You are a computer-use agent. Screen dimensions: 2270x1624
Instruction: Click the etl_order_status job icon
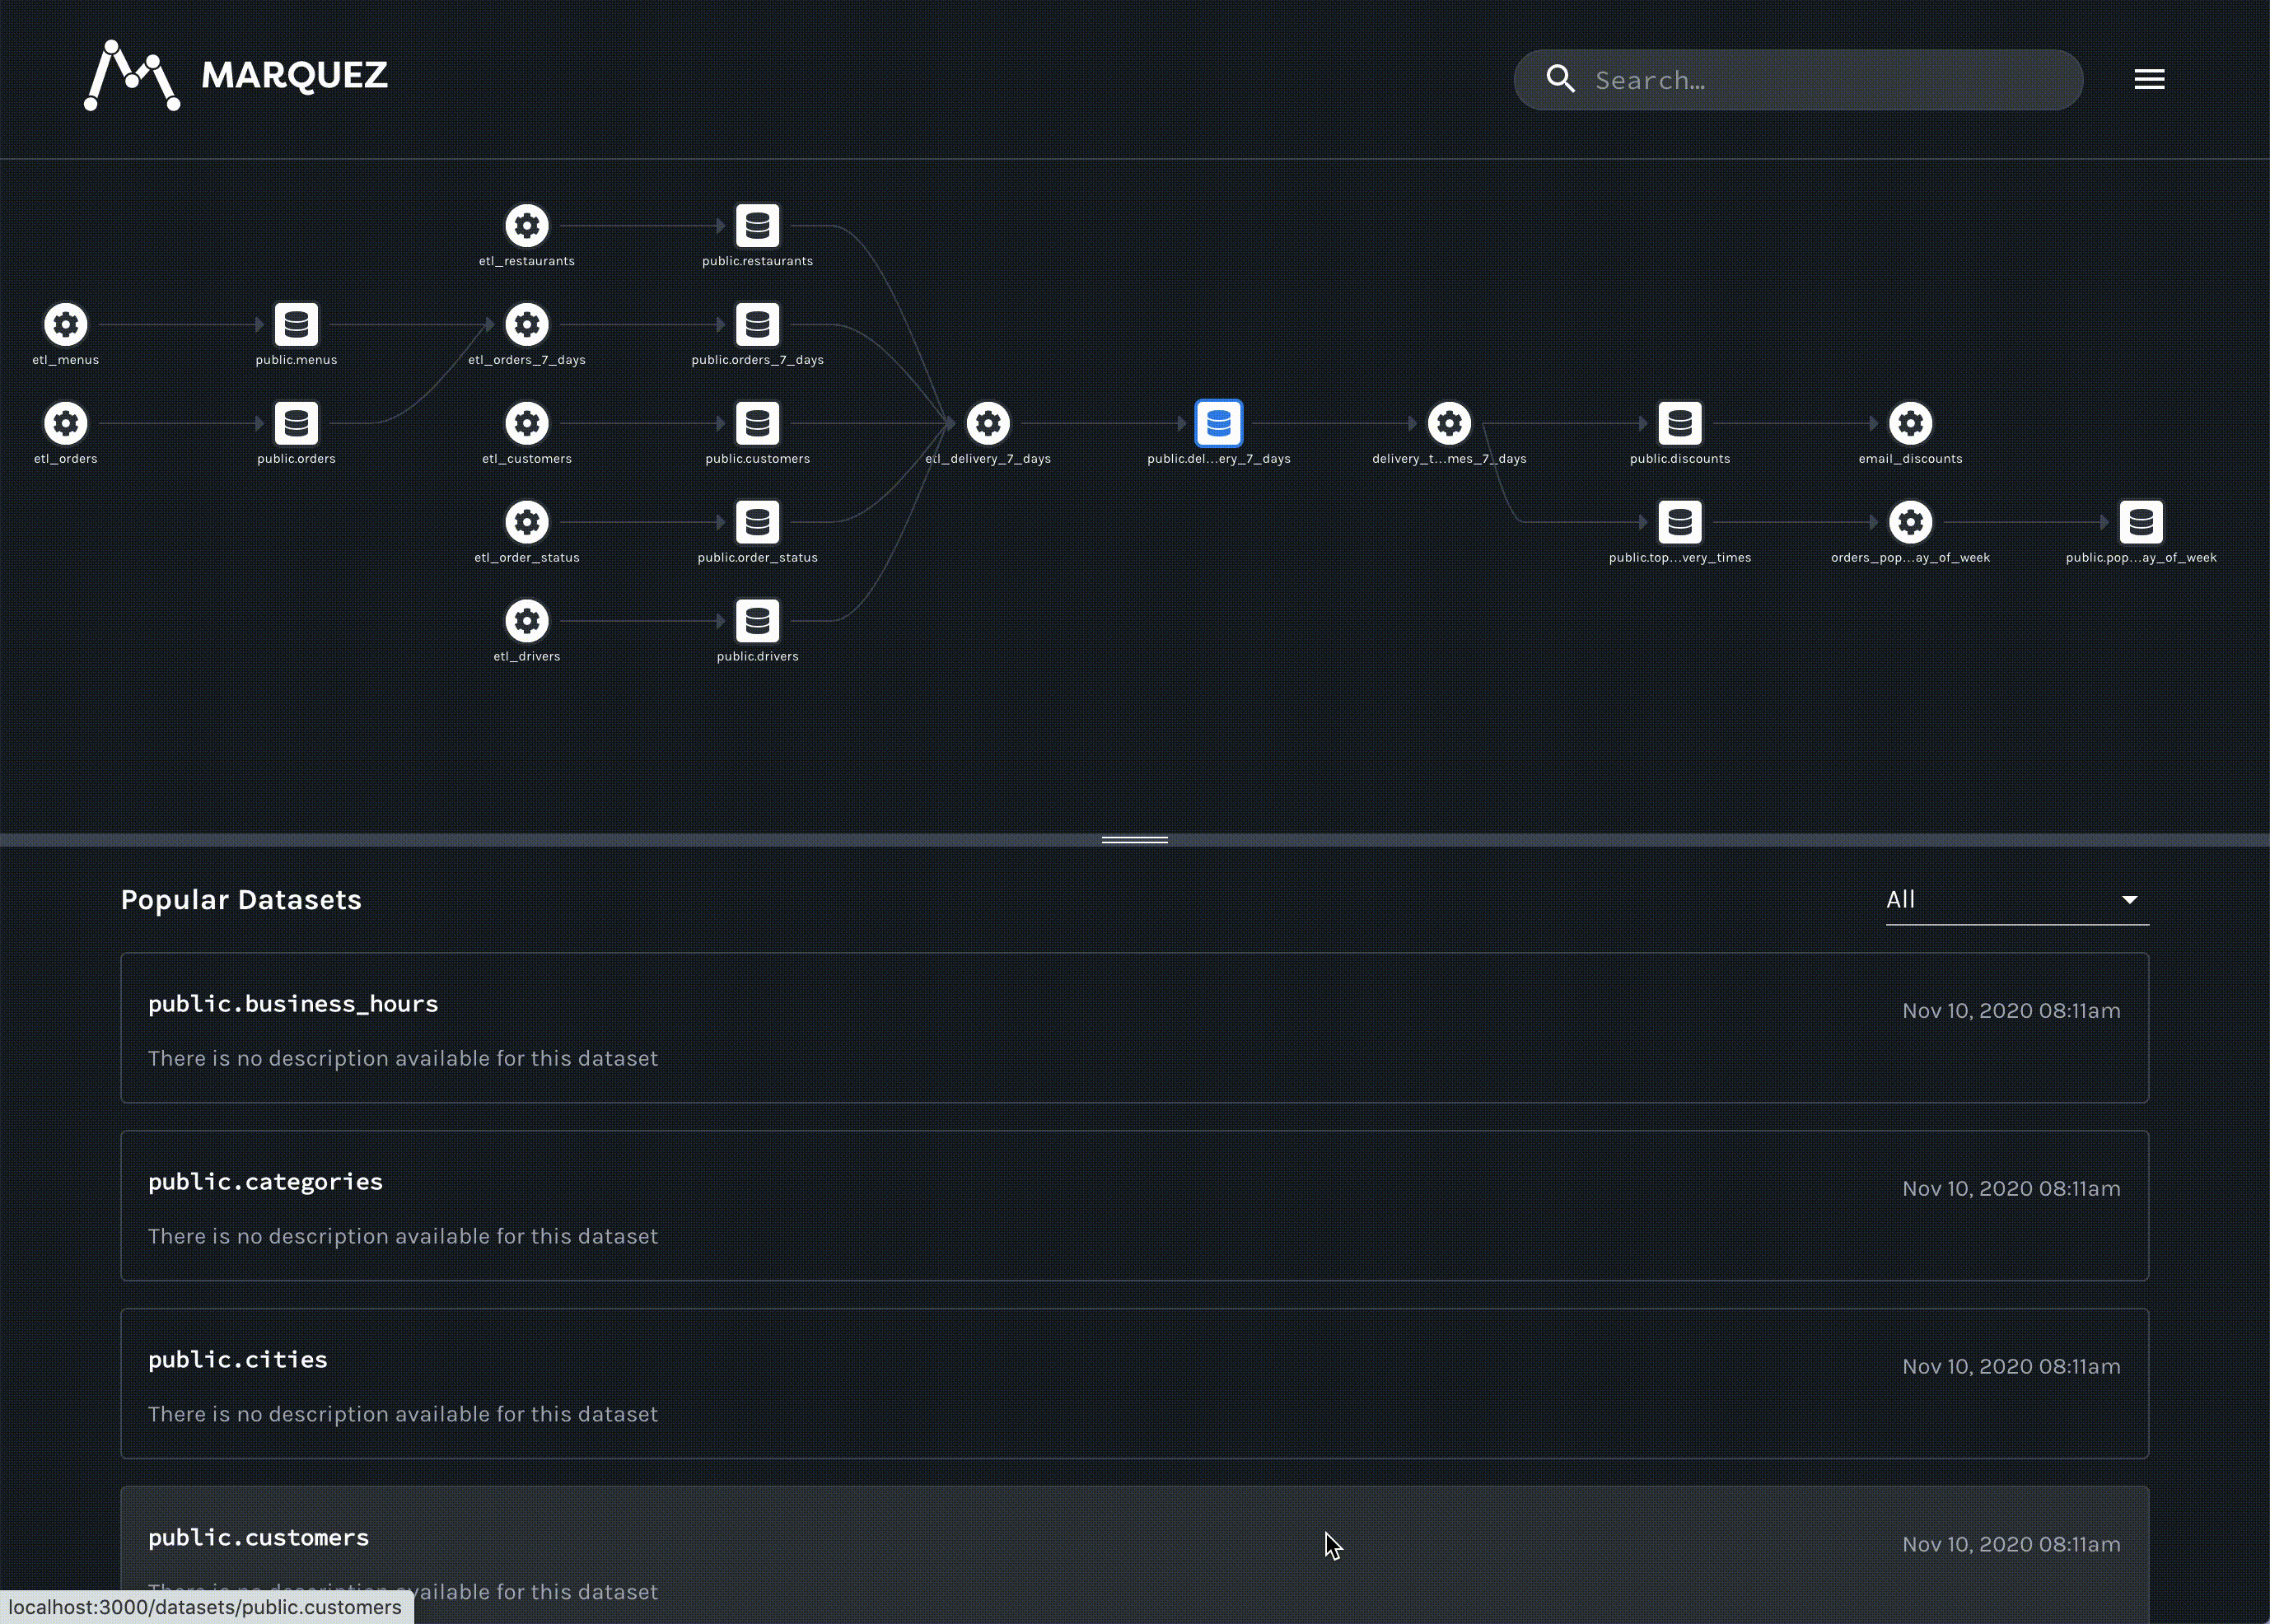pos(526,522)
